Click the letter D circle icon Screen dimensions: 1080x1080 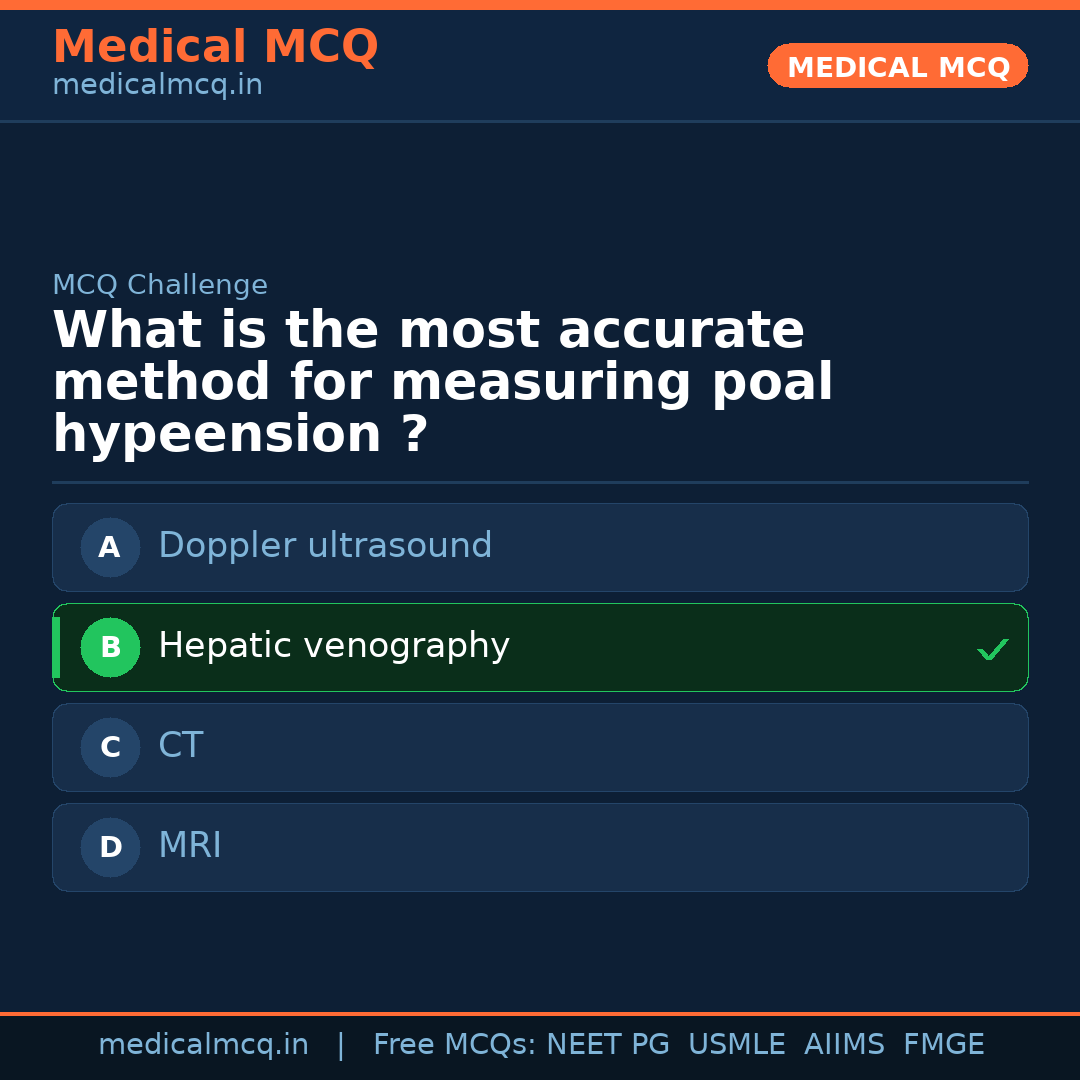point(110,847)
